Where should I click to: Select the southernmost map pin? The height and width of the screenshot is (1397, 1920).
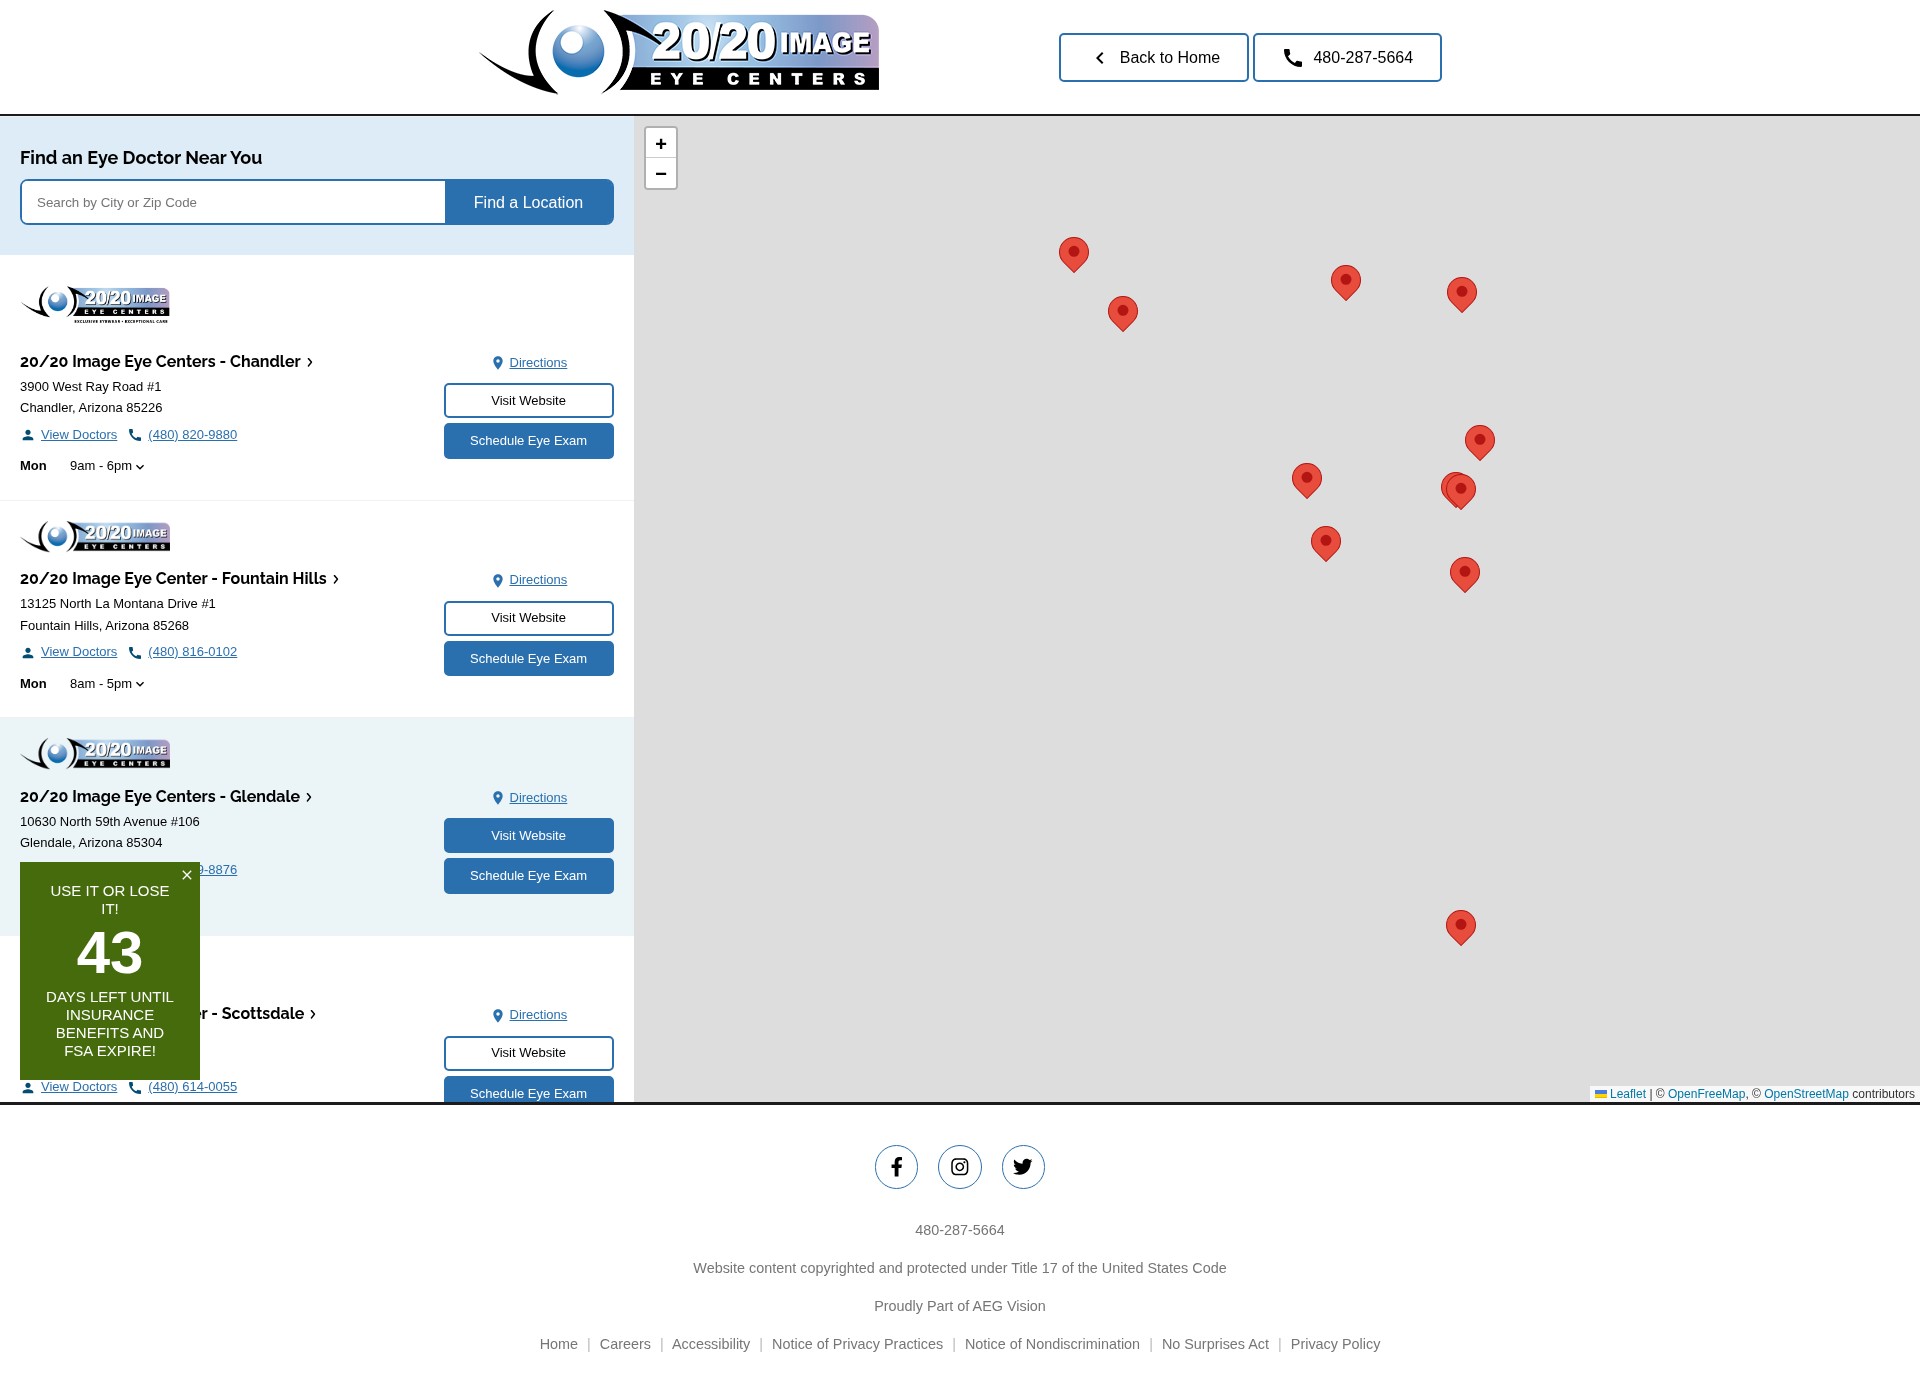[x=1461, y=926]
